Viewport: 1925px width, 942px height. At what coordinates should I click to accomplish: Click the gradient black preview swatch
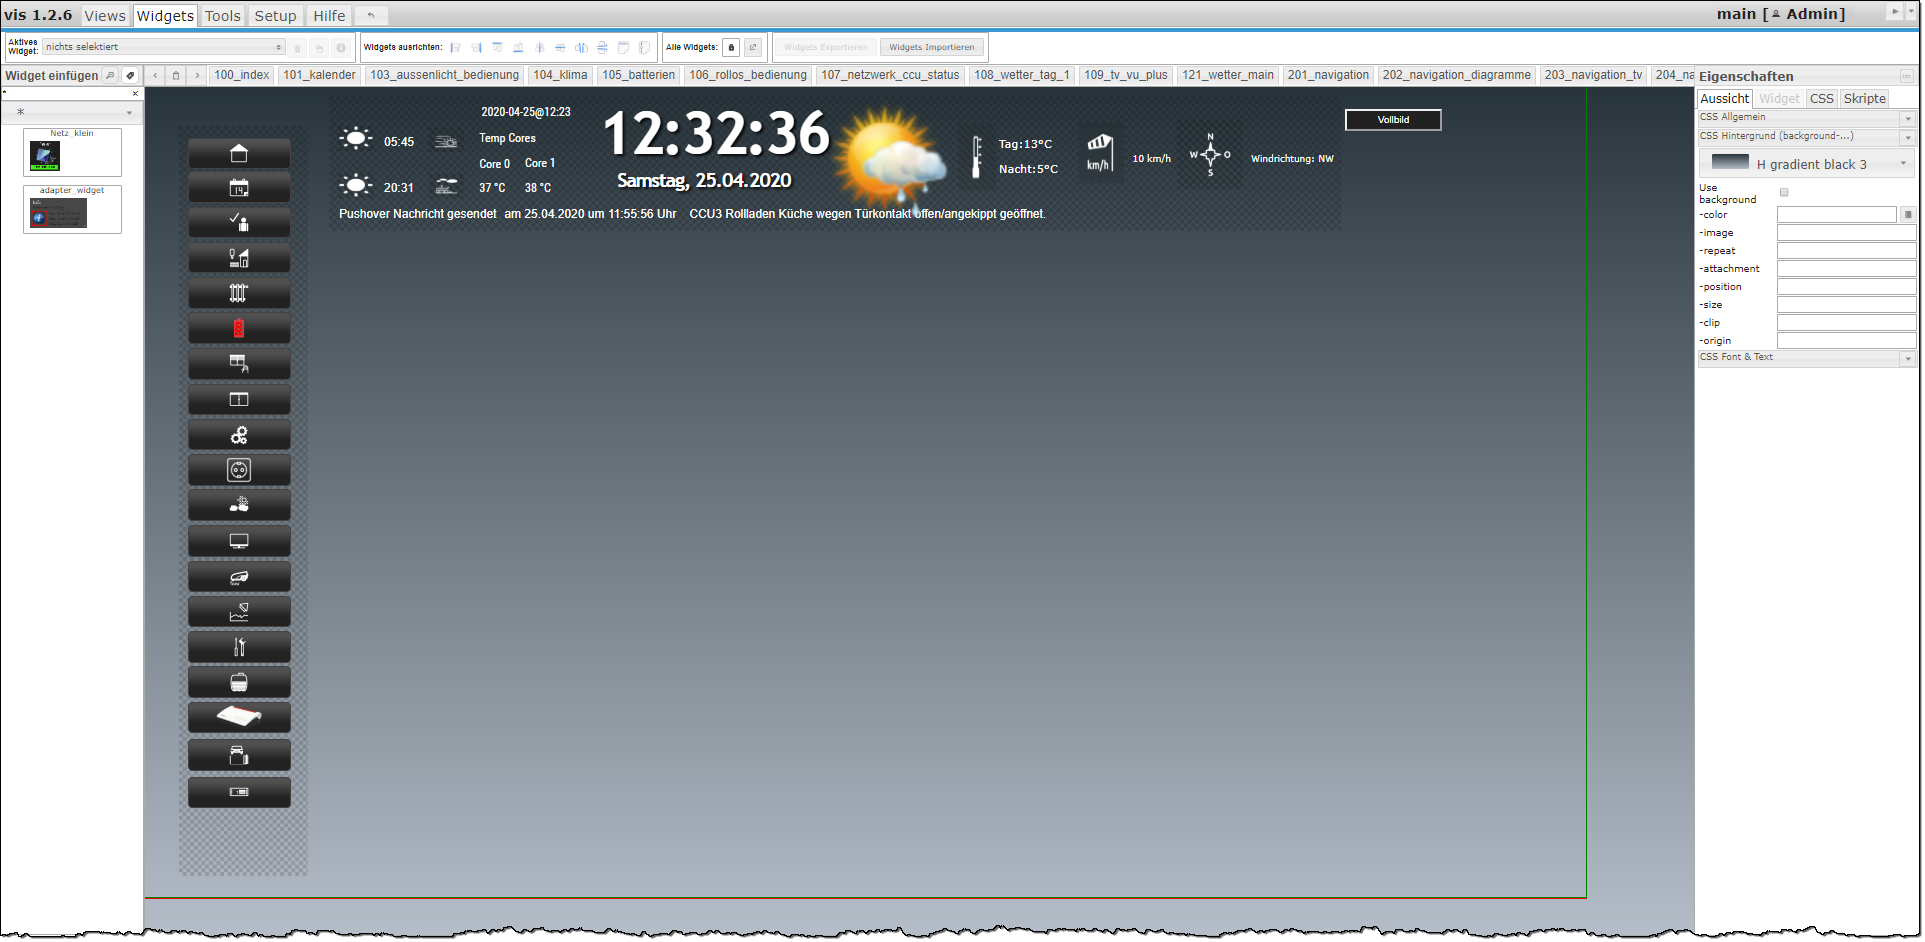(1730, 162)
